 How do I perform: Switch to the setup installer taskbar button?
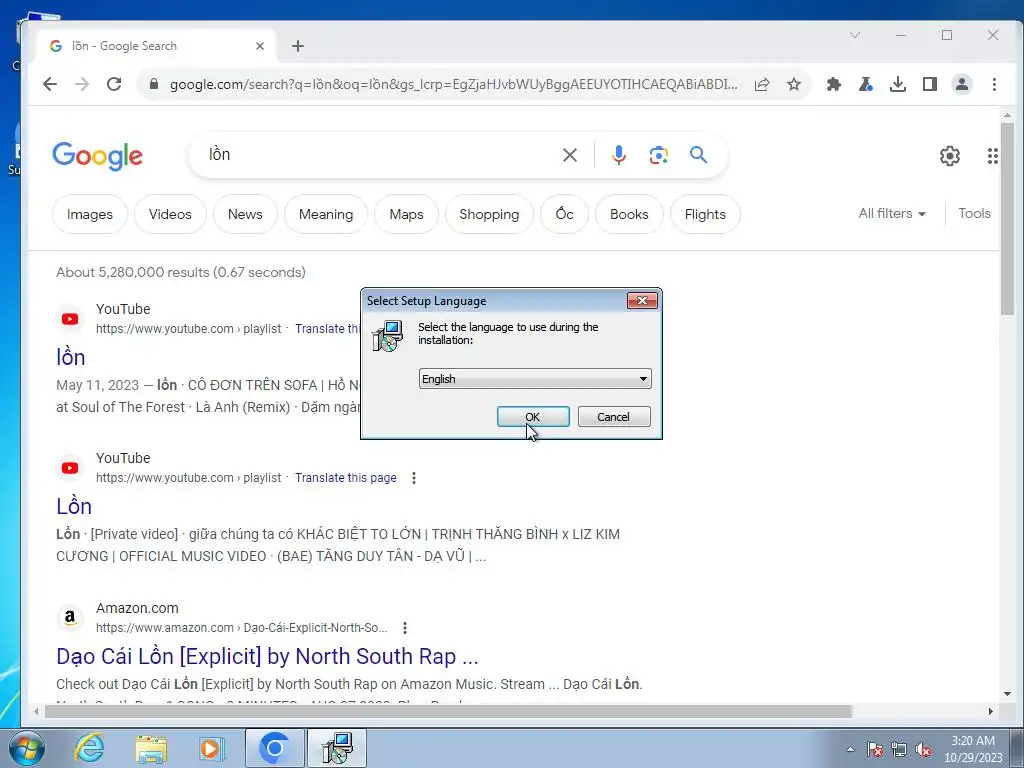click(337, 748)
